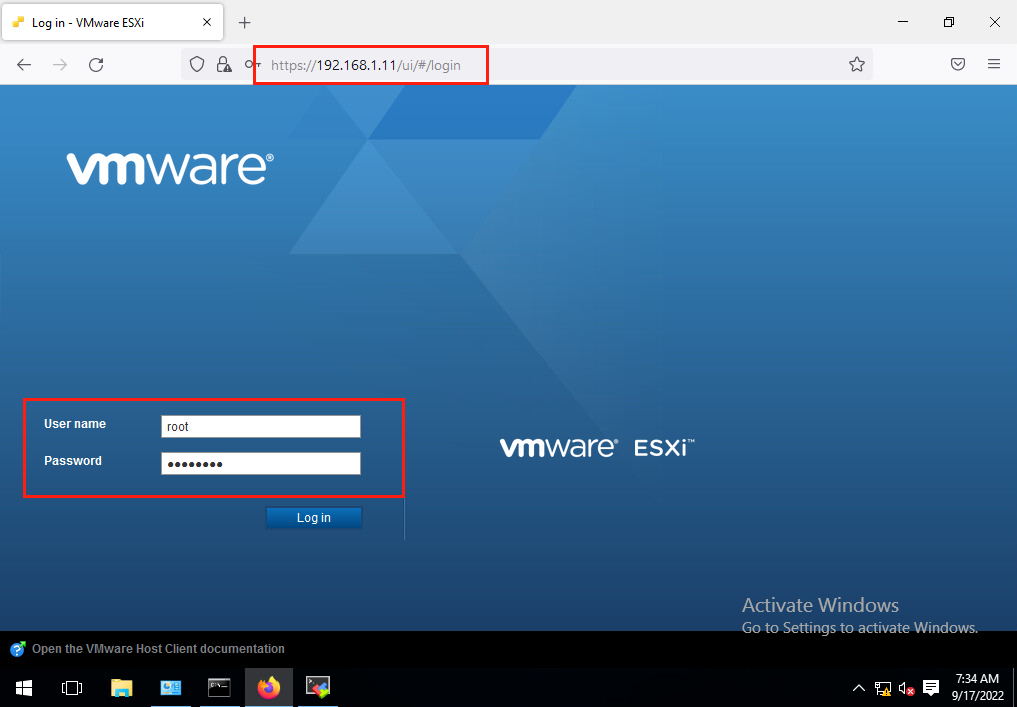Viewport: 1017px width, 707px height.
Task: Open the saved logins key icon
Action: click(x=252, y=64)
